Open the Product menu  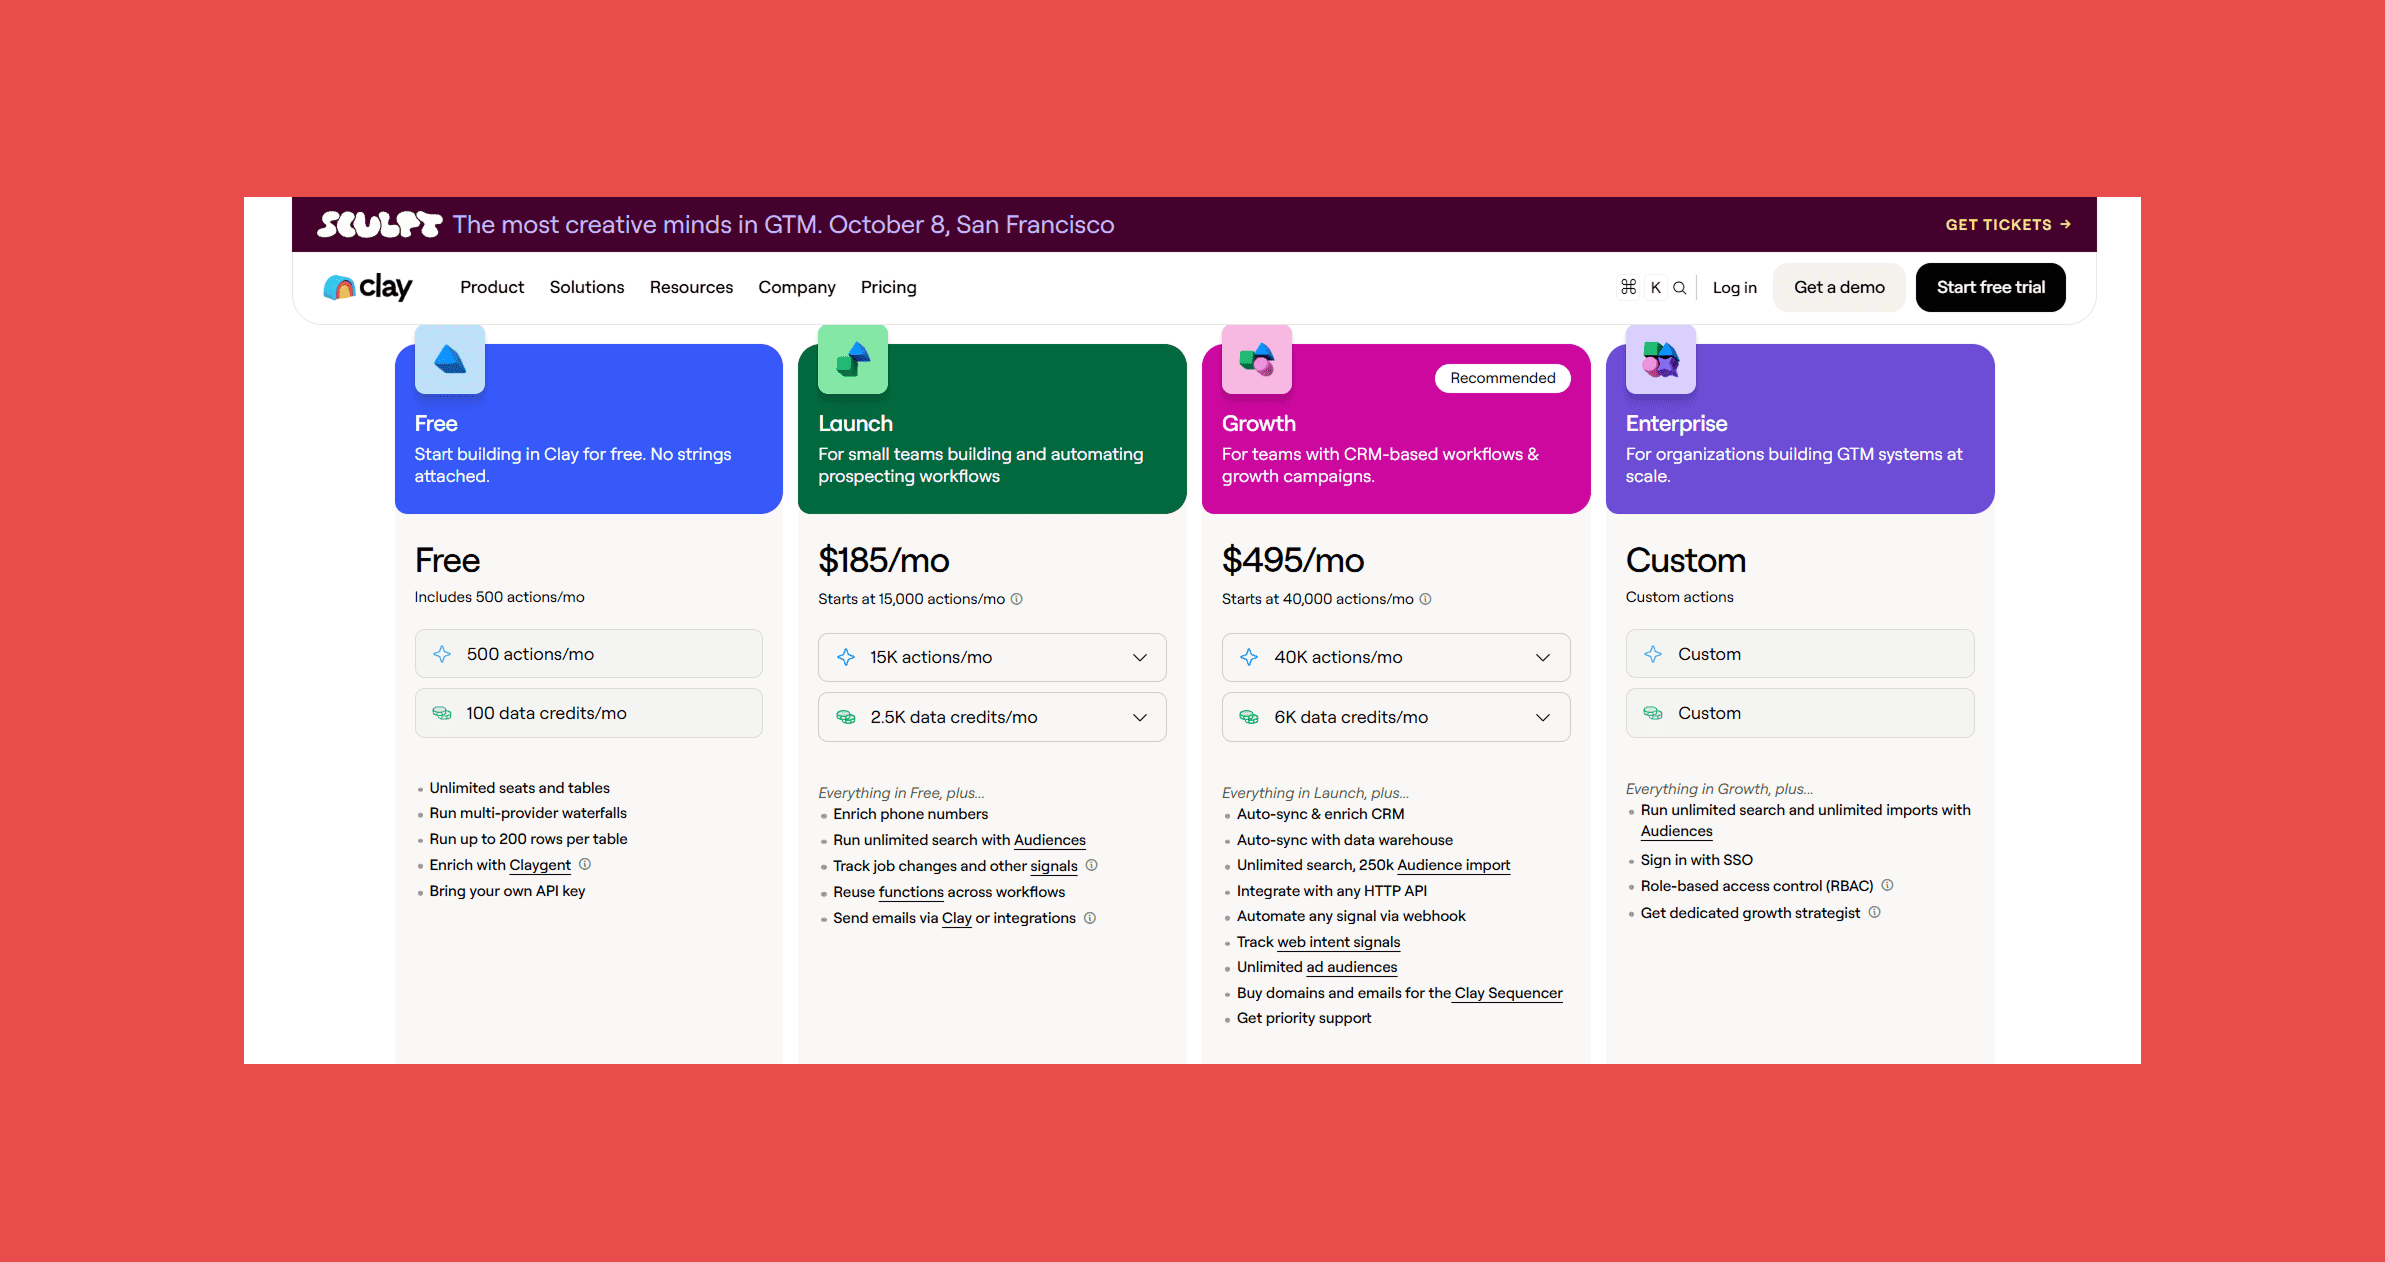[492, 287]
